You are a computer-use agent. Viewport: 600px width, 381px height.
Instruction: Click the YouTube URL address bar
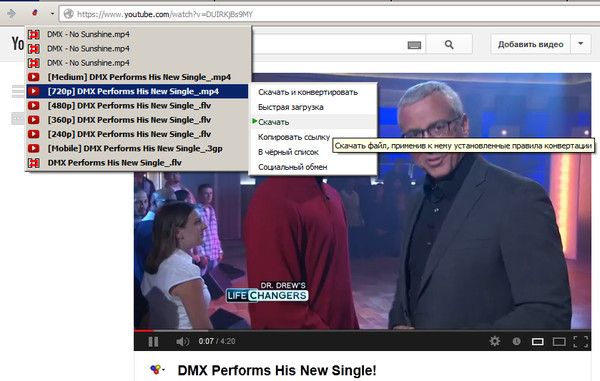coord(329,14)
